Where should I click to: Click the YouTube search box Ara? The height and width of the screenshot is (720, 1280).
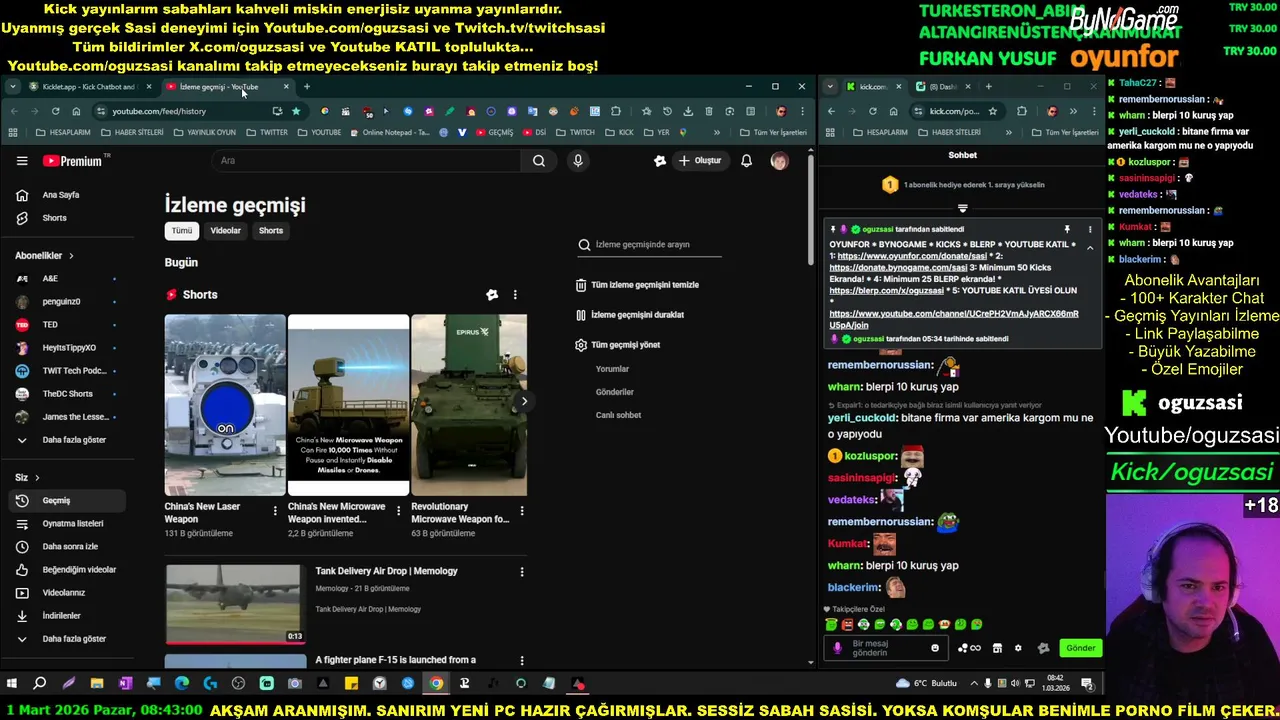pos(366,161)
